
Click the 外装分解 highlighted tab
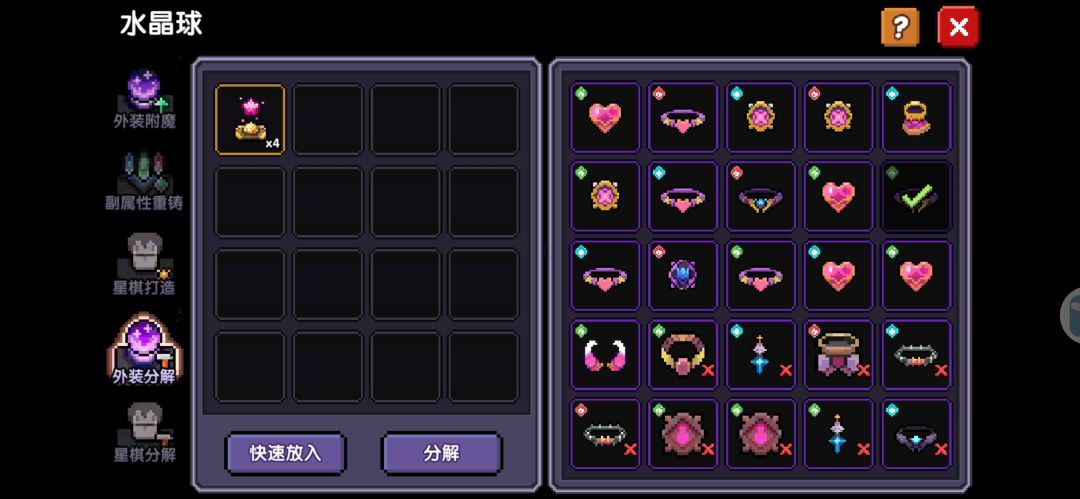pyautogui.click(x=145, y=349)
